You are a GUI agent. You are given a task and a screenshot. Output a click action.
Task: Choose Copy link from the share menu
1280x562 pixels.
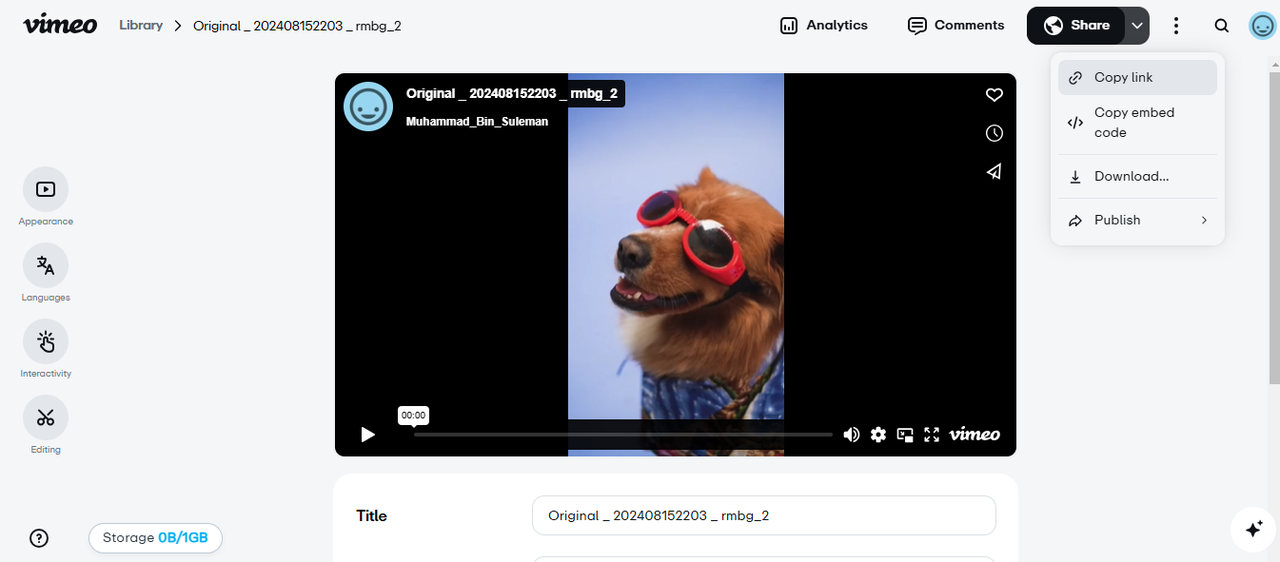tap(1138, 77)
